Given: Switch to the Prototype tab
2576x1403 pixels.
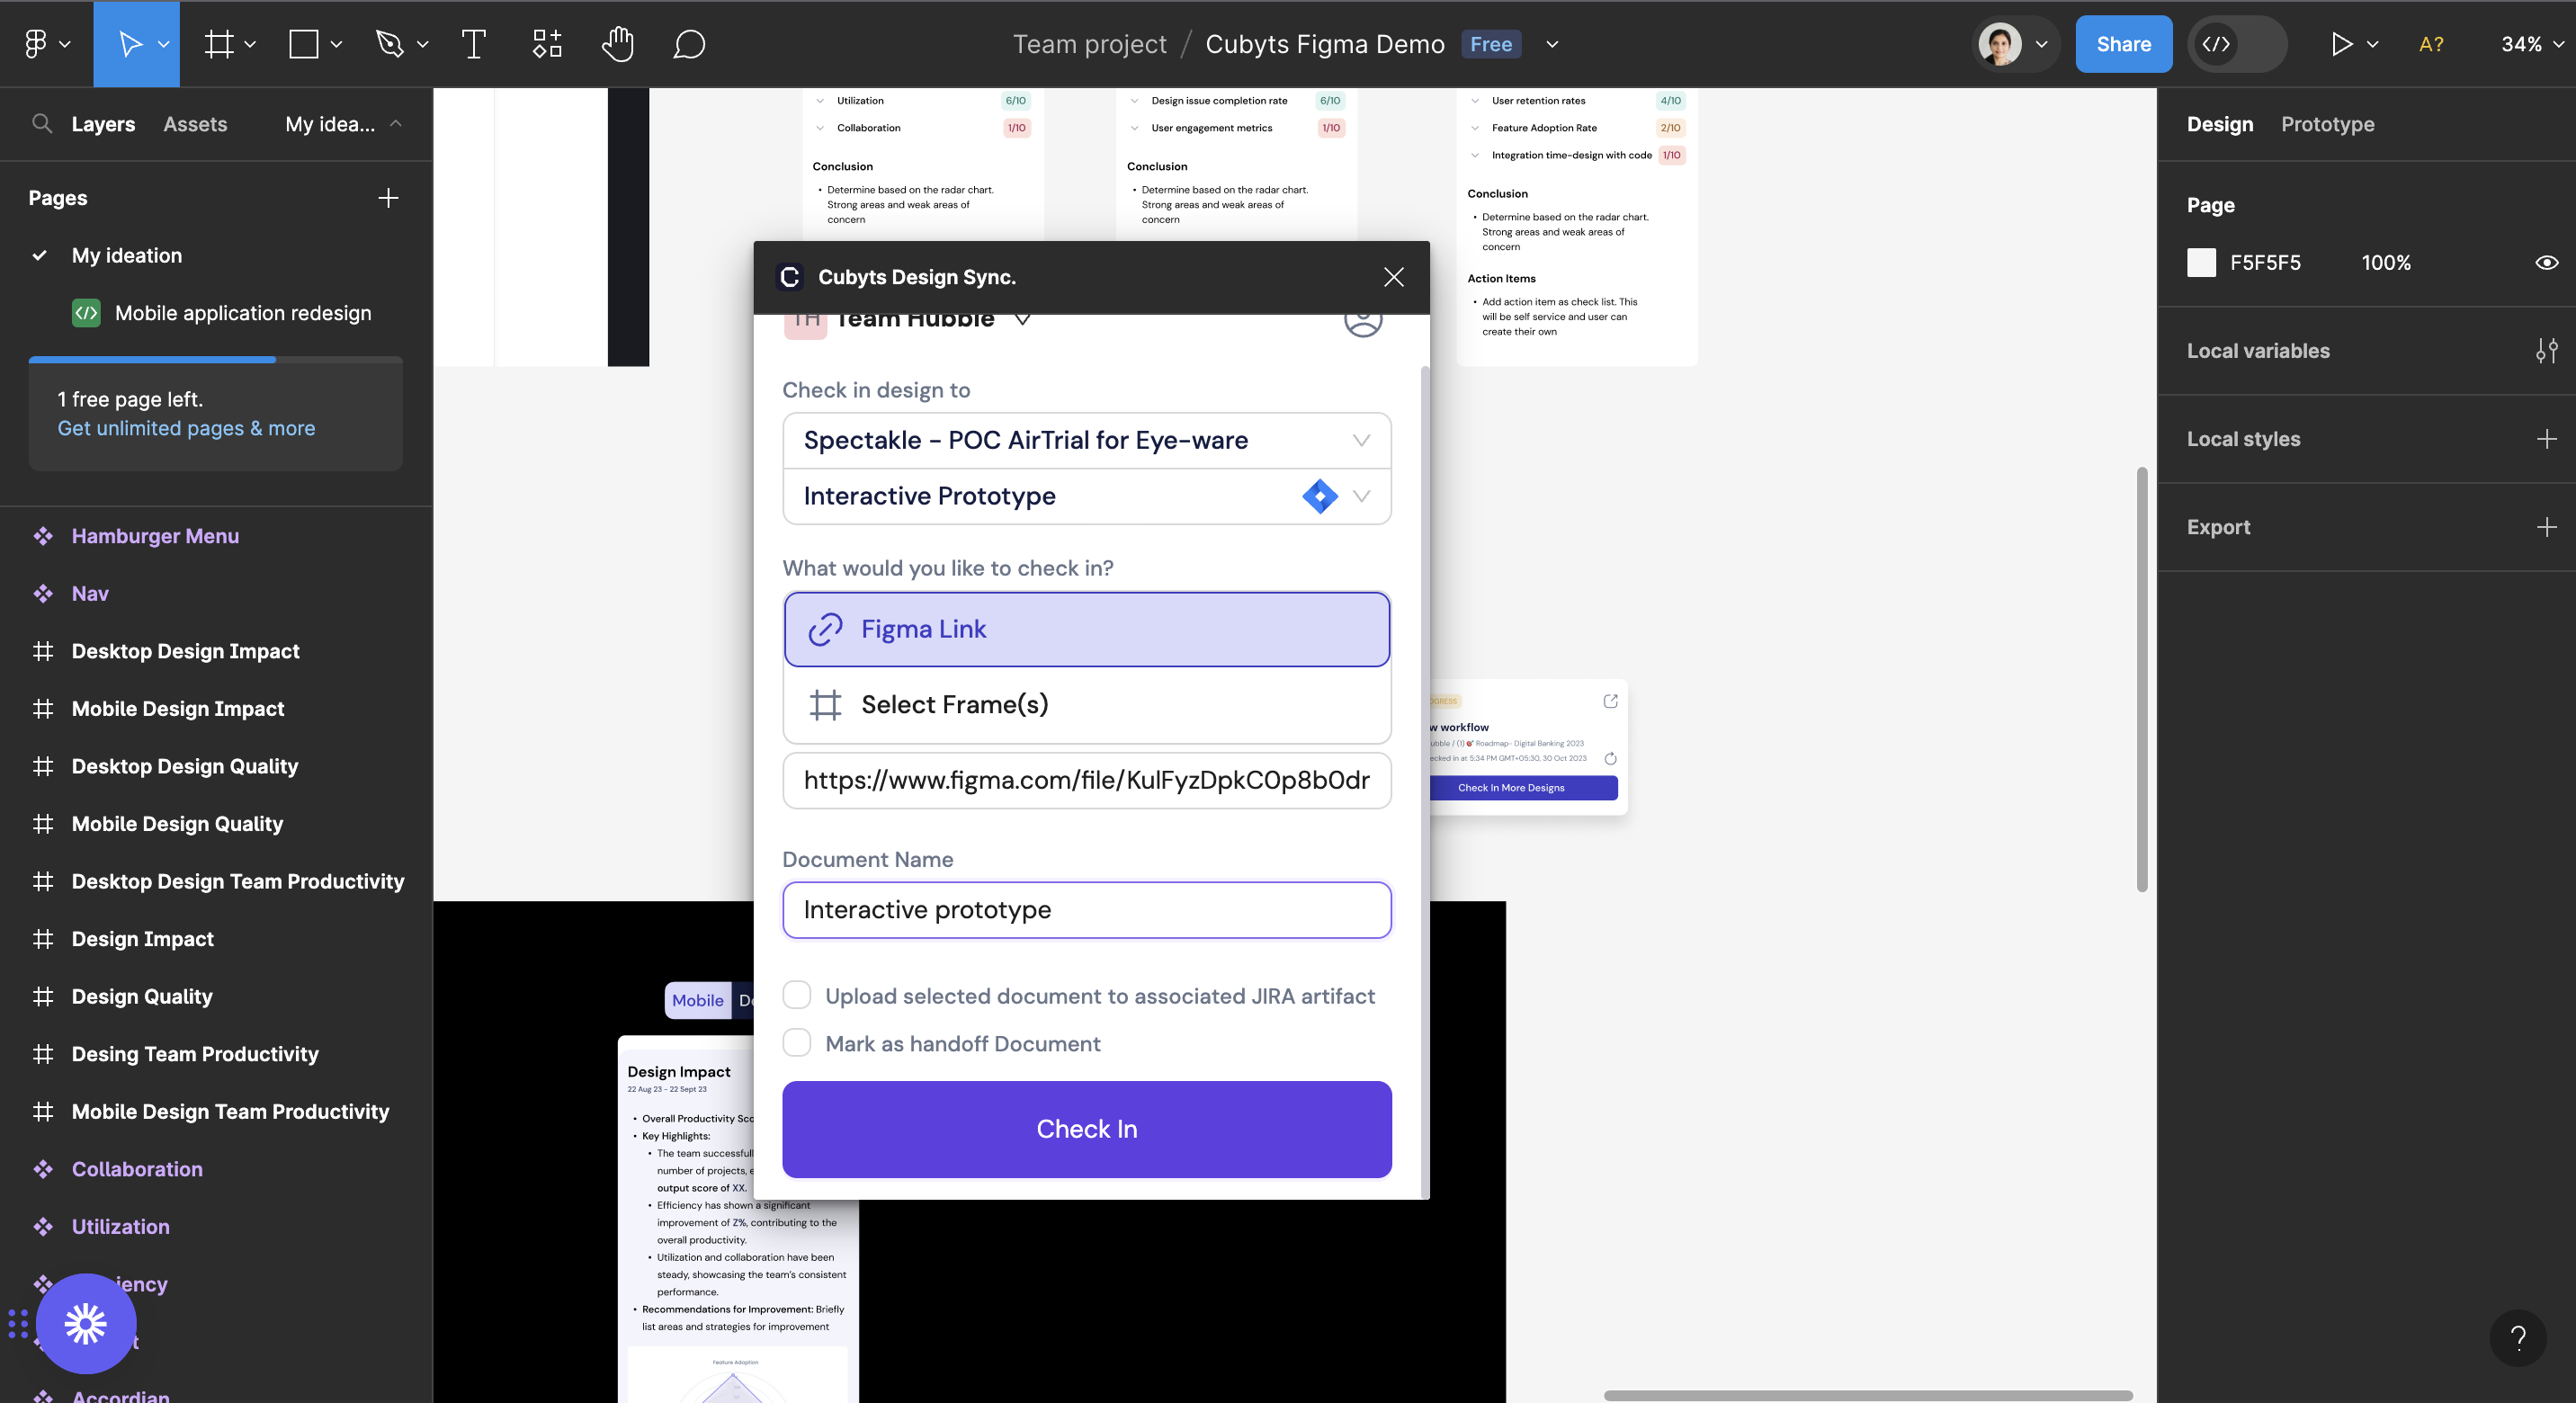Looking at the screenshot, I should pos(2327,124).
